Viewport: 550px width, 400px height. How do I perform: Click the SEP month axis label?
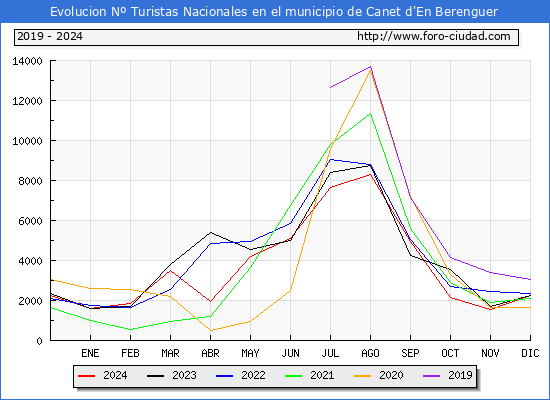[410, 353]
